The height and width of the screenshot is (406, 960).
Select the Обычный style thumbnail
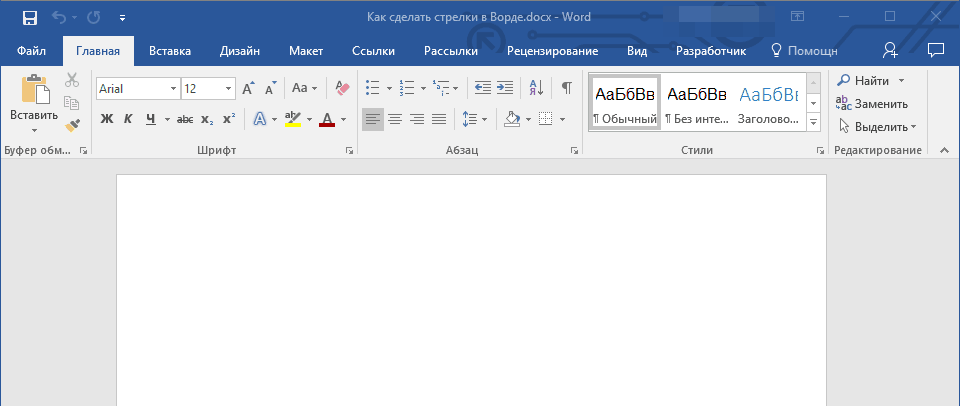tap(625, 102)
